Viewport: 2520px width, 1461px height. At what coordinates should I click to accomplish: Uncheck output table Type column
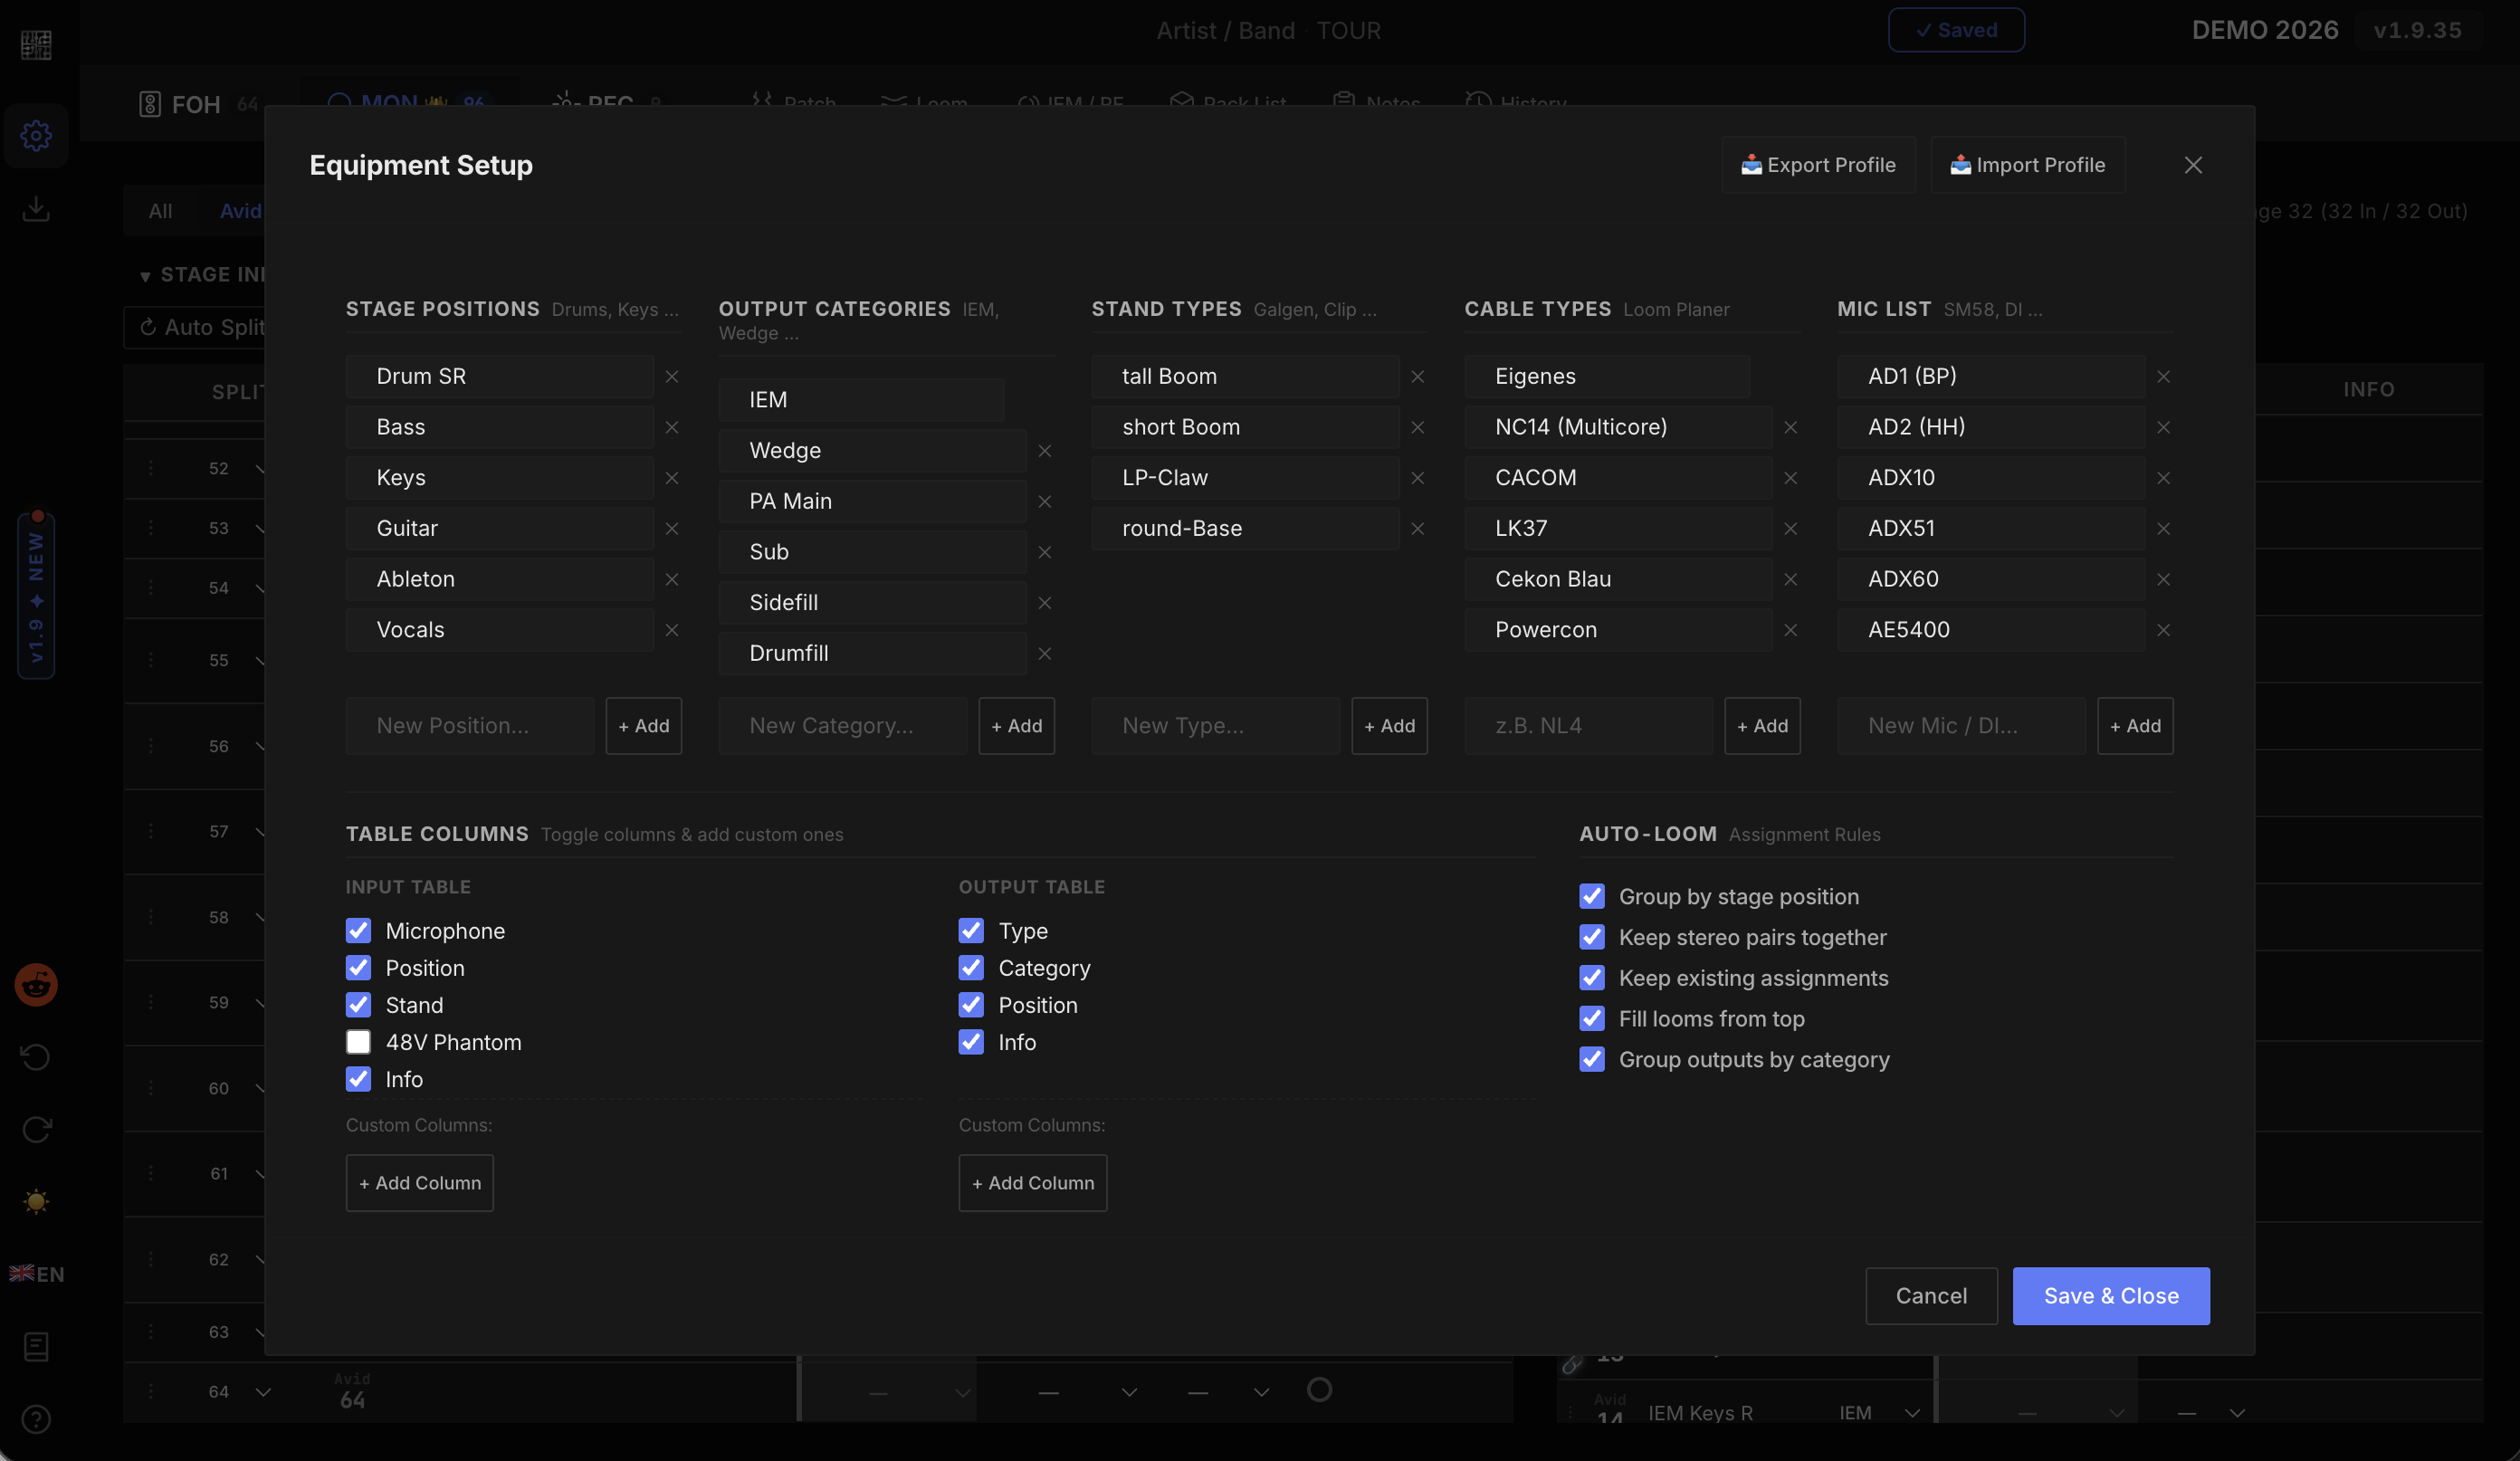(971, 931)
